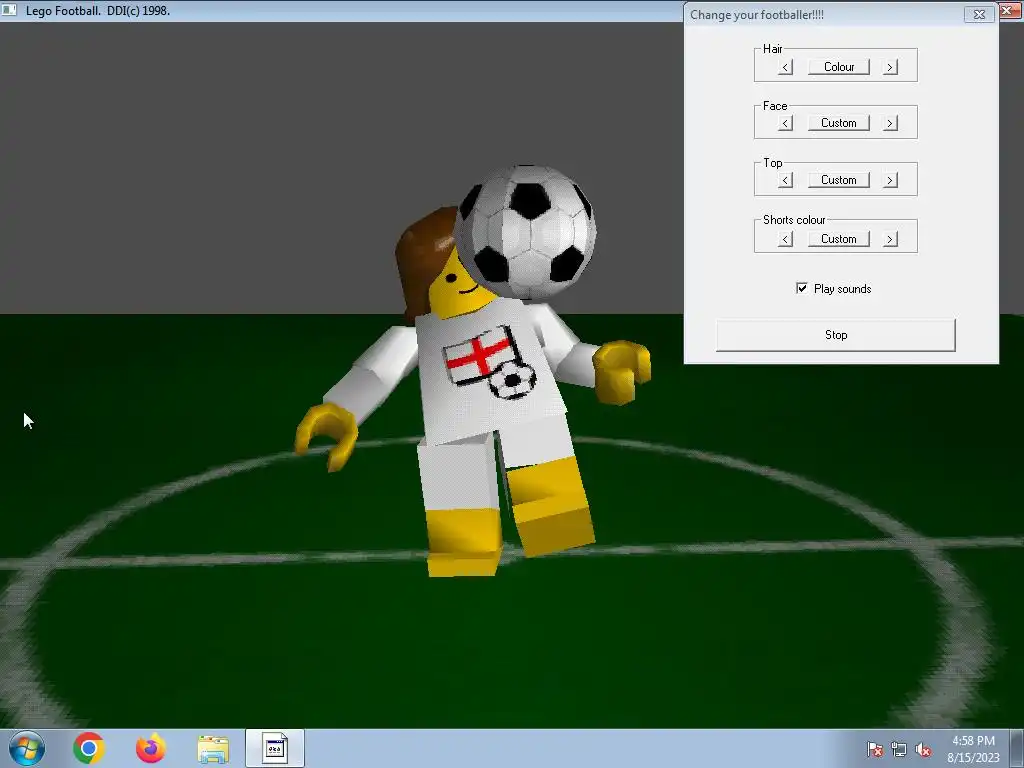The width and height of the screenshot is (1024, 768).
Task: Switch to the Lego Football taskbar item
Action: click(275, 748)
